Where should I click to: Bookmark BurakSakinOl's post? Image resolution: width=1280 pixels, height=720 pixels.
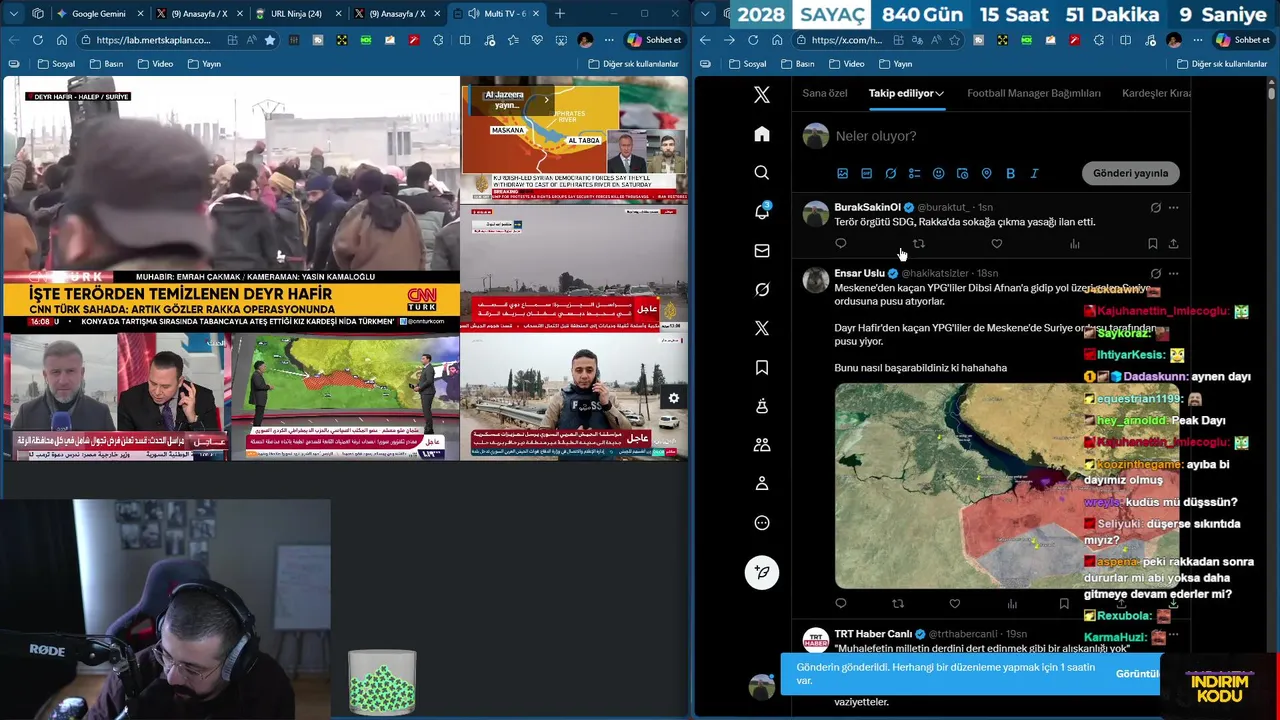click(1152, 244)
